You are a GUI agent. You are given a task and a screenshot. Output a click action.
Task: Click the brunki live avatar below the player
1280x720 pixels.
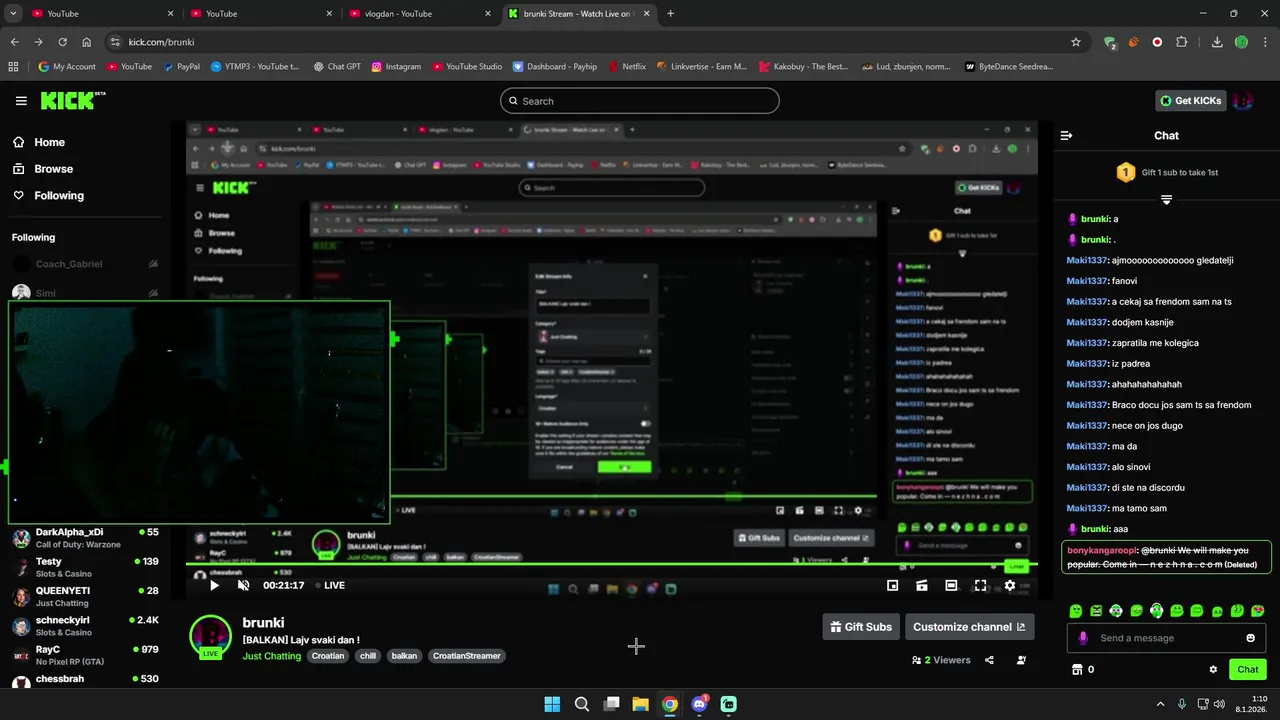point(211,637)
